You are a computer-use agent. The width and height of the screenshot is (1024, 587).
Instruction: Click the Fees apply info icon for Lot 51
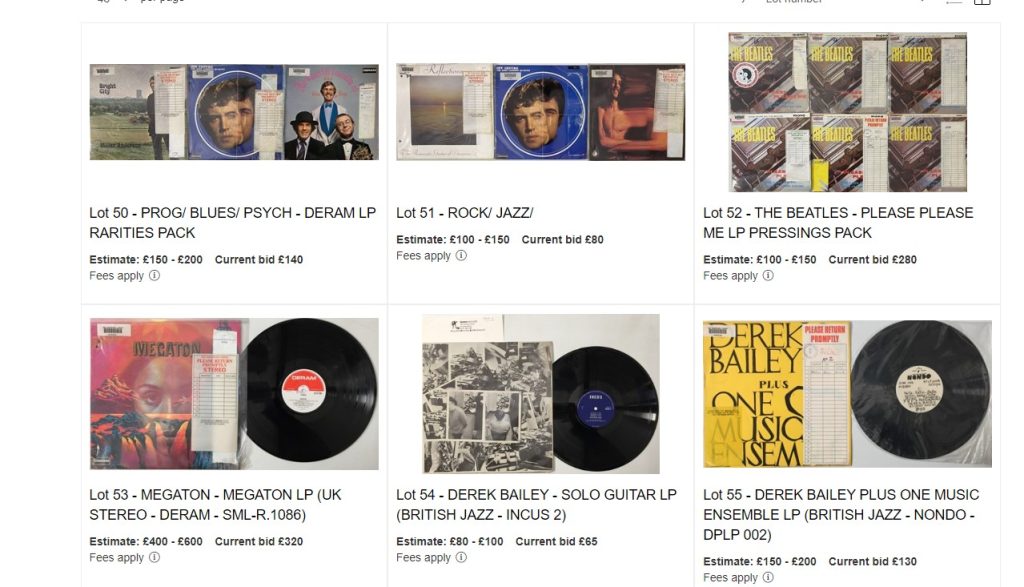(461, 255)
